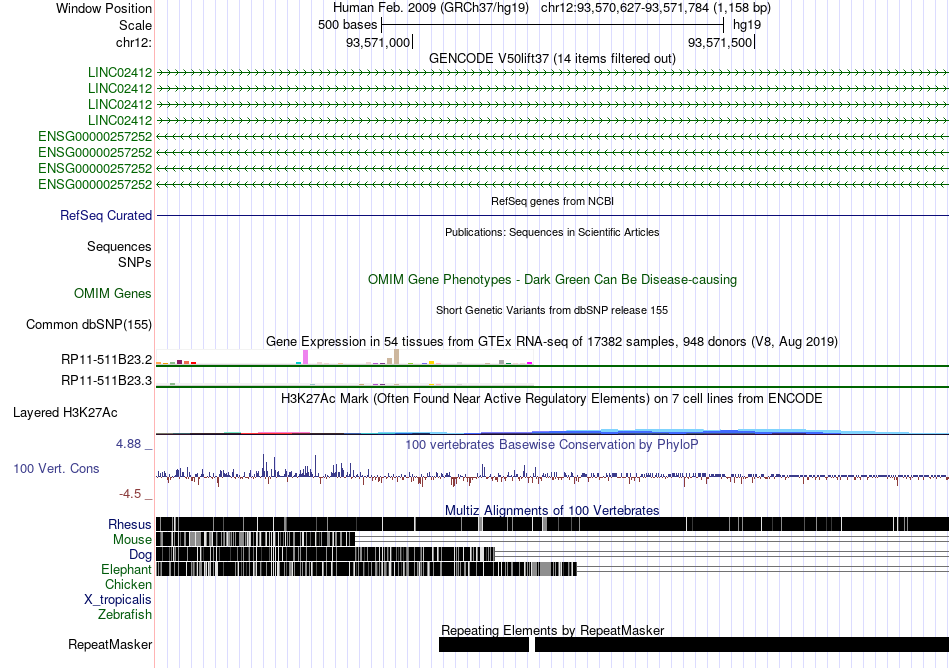Click the Elephant species label
950x668 pixels.
(x=126, y=569)
